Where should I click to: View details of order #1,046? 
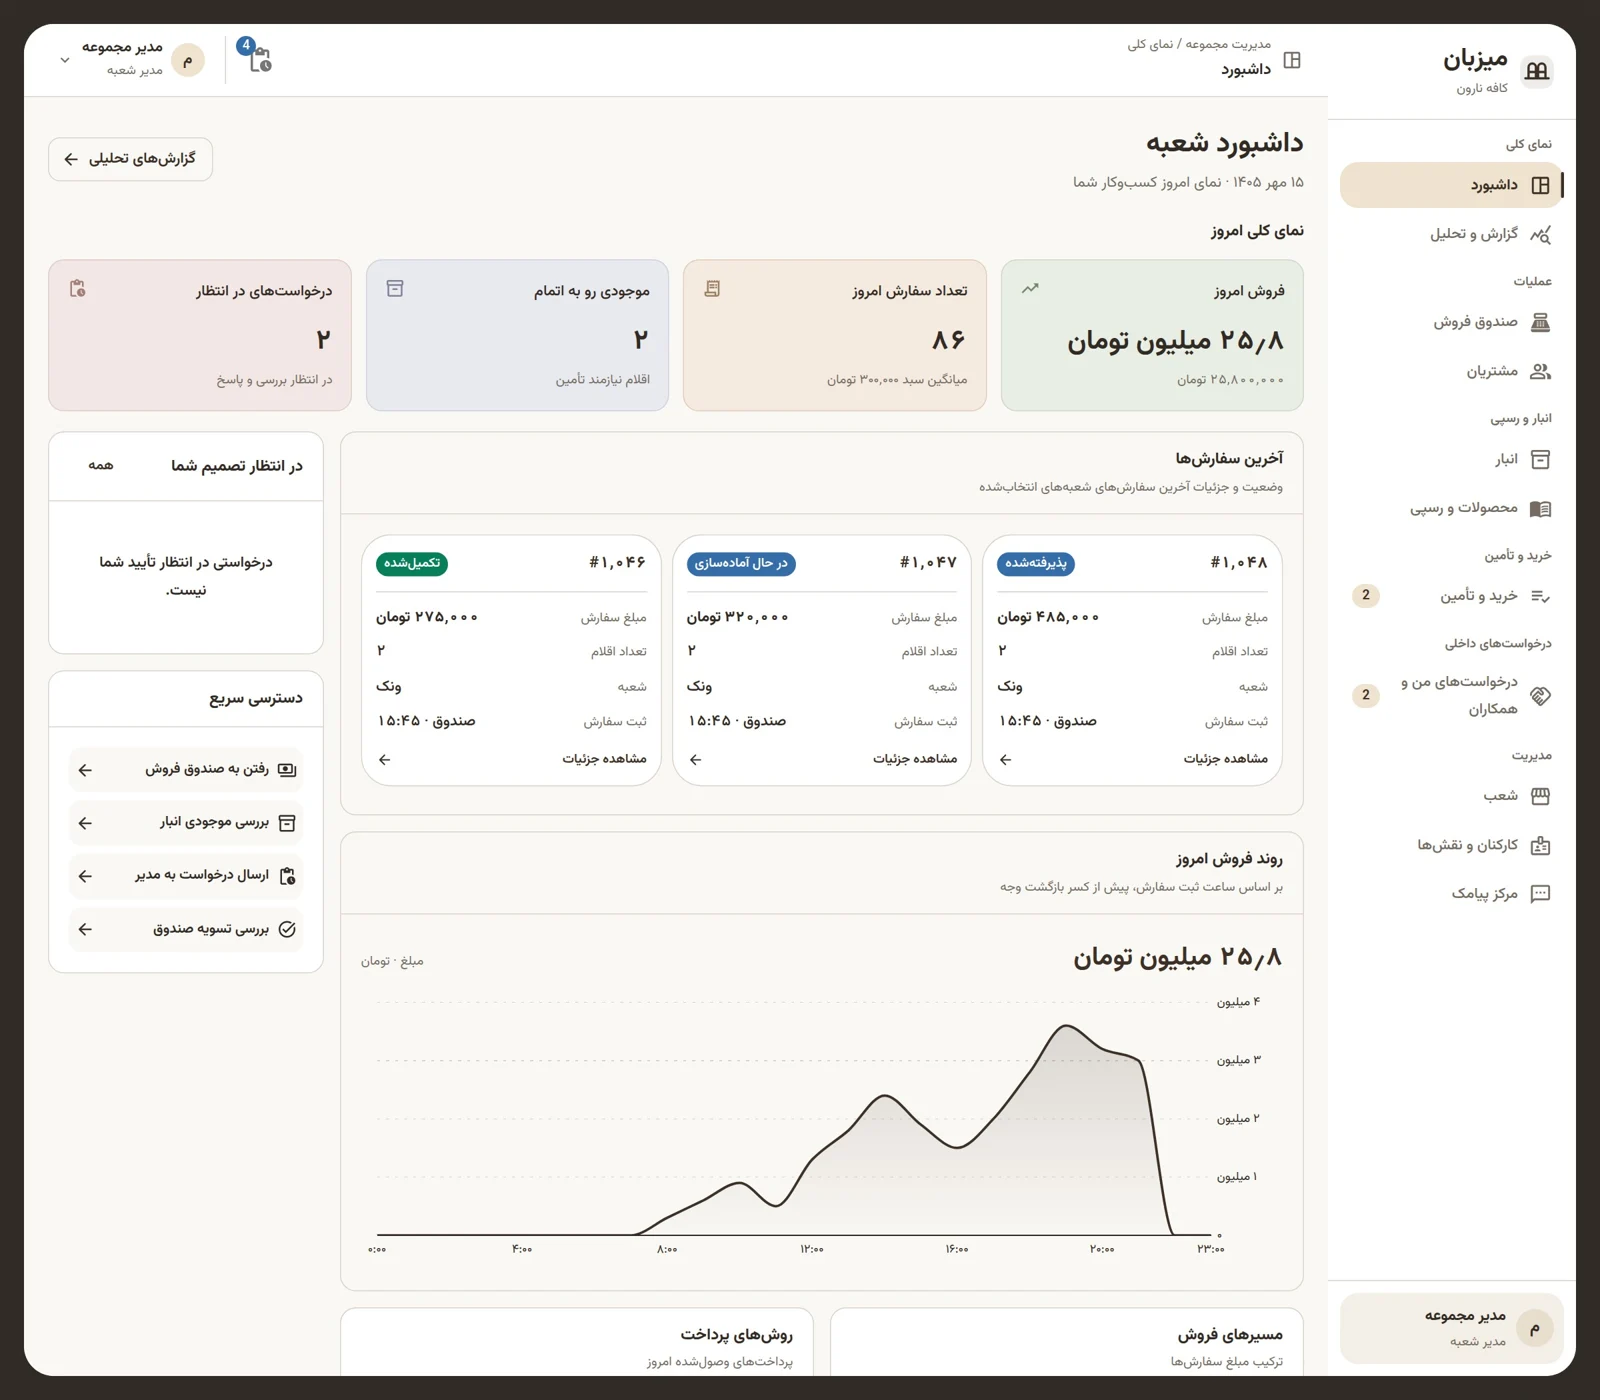(x=511, y=759)
